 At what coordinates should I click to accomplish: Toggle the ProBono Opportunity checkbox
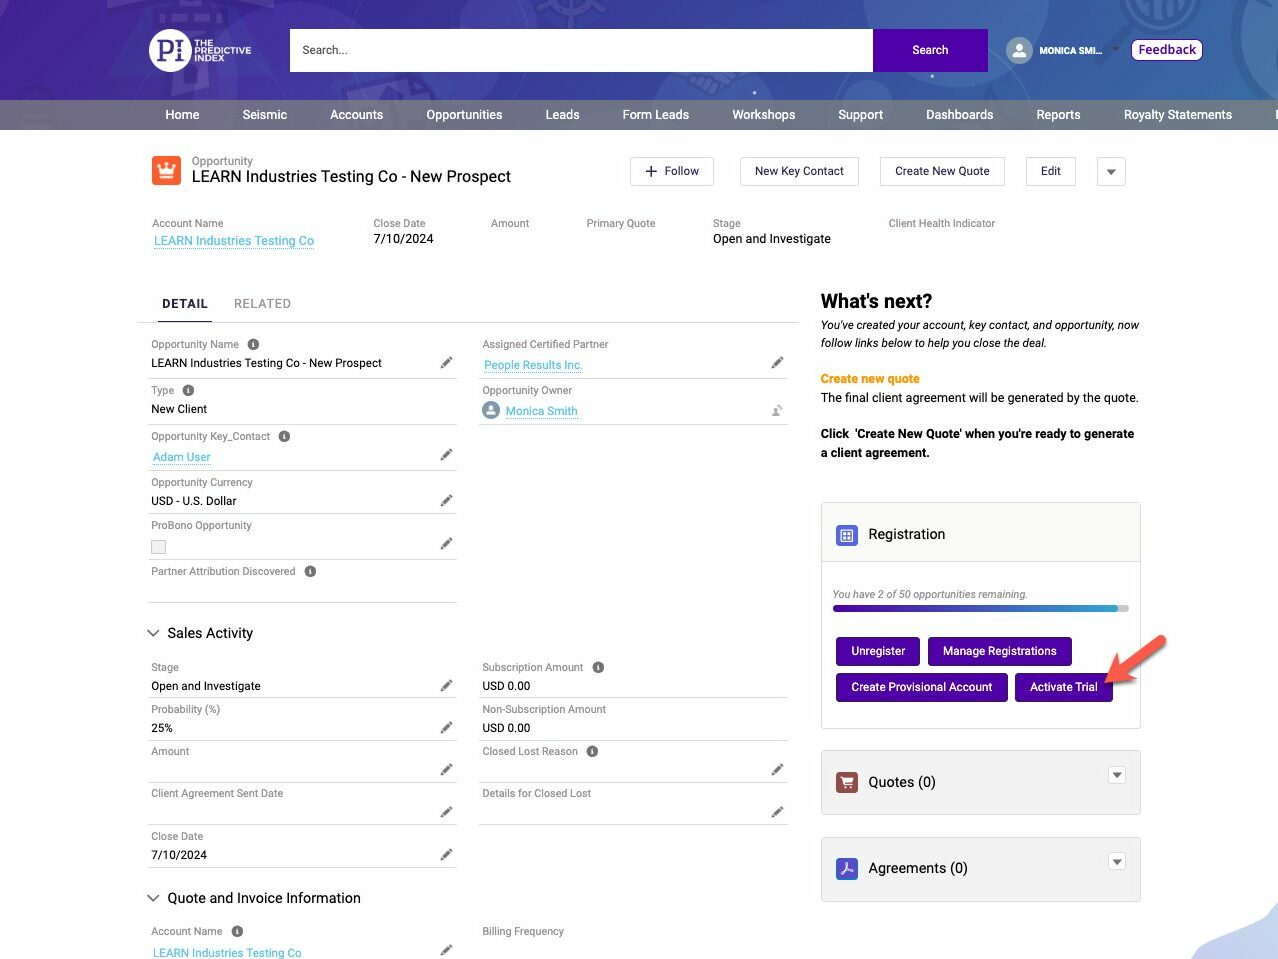[159, 547]
